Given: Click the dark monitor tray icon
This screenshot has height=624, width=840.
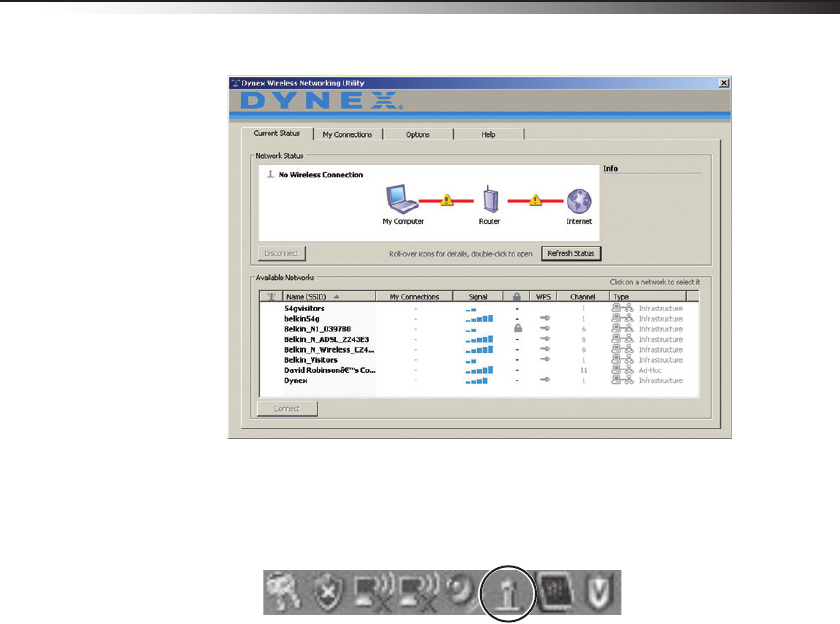Looking at the screenshot, I should pyautogui.click(x=556, y=592).
